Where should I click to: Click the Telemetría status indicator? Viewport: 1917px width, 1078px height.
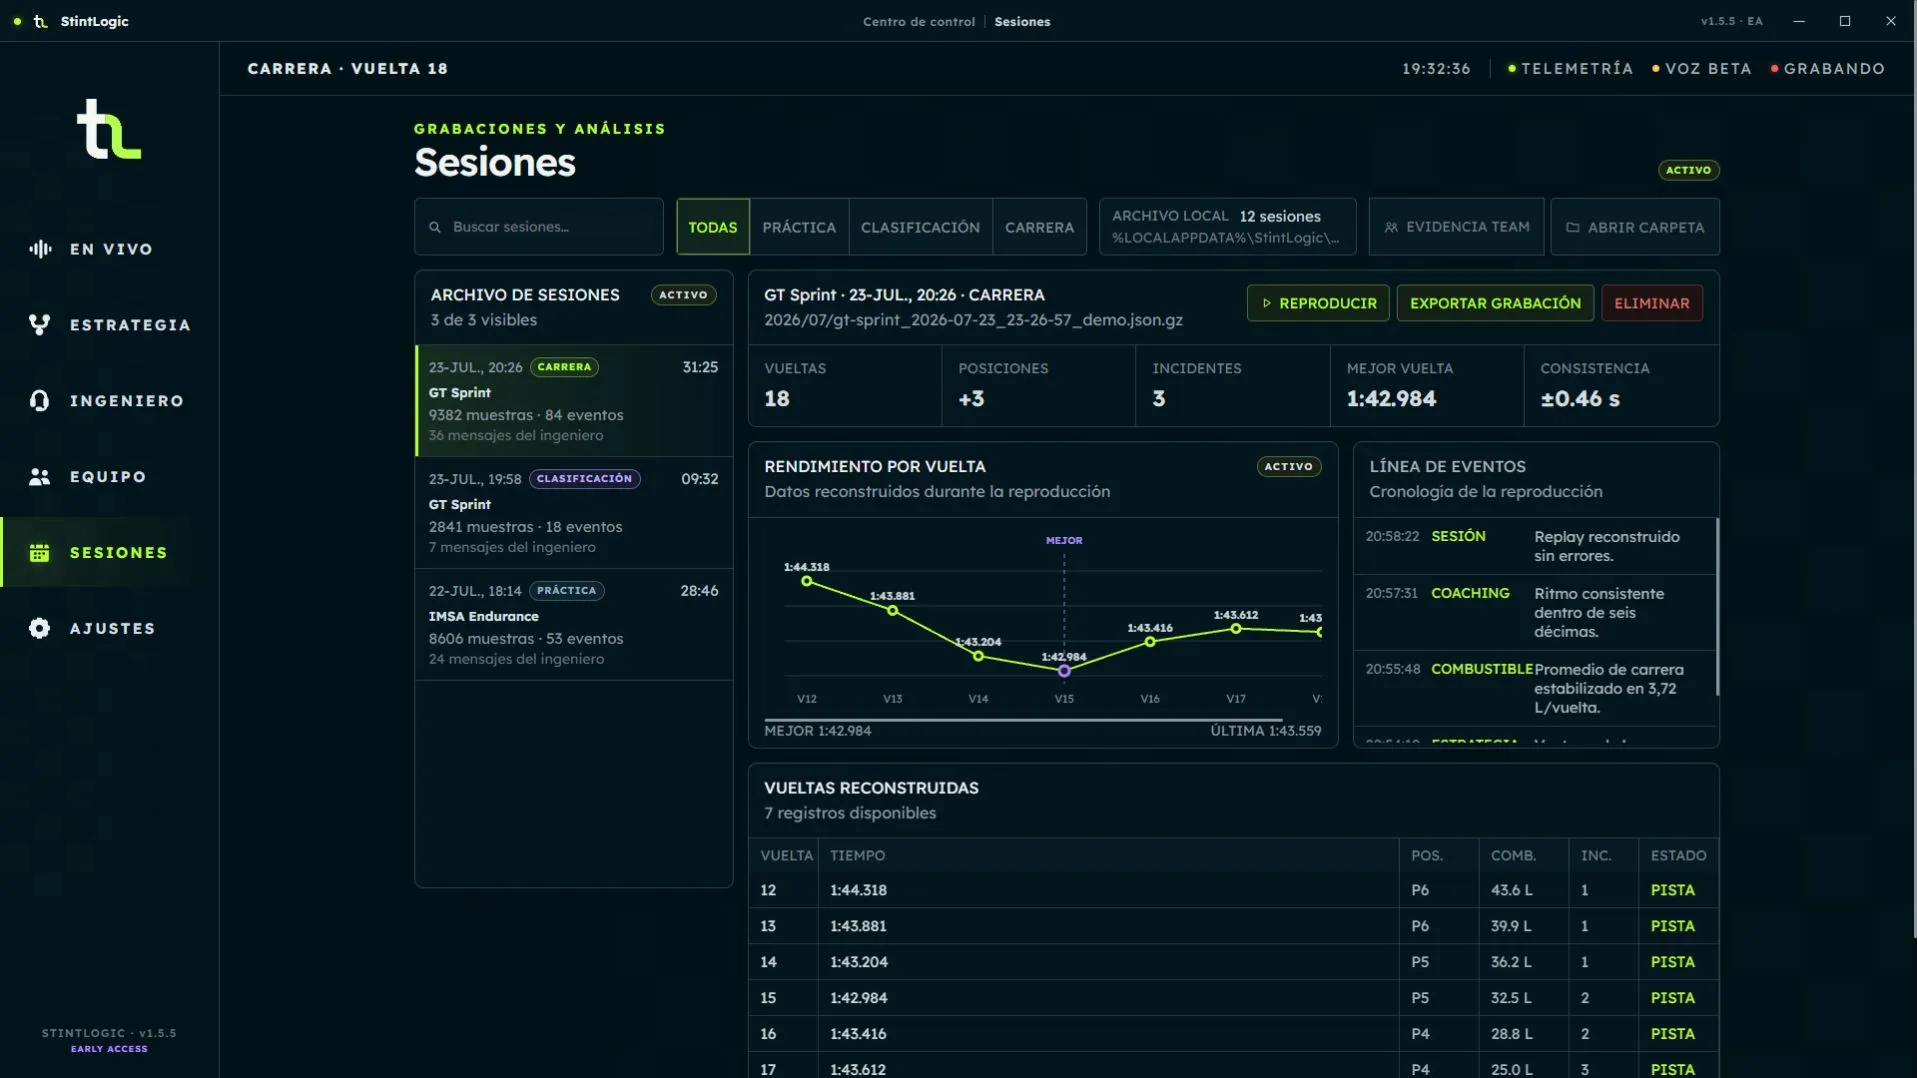click(x=1570, y=69)
